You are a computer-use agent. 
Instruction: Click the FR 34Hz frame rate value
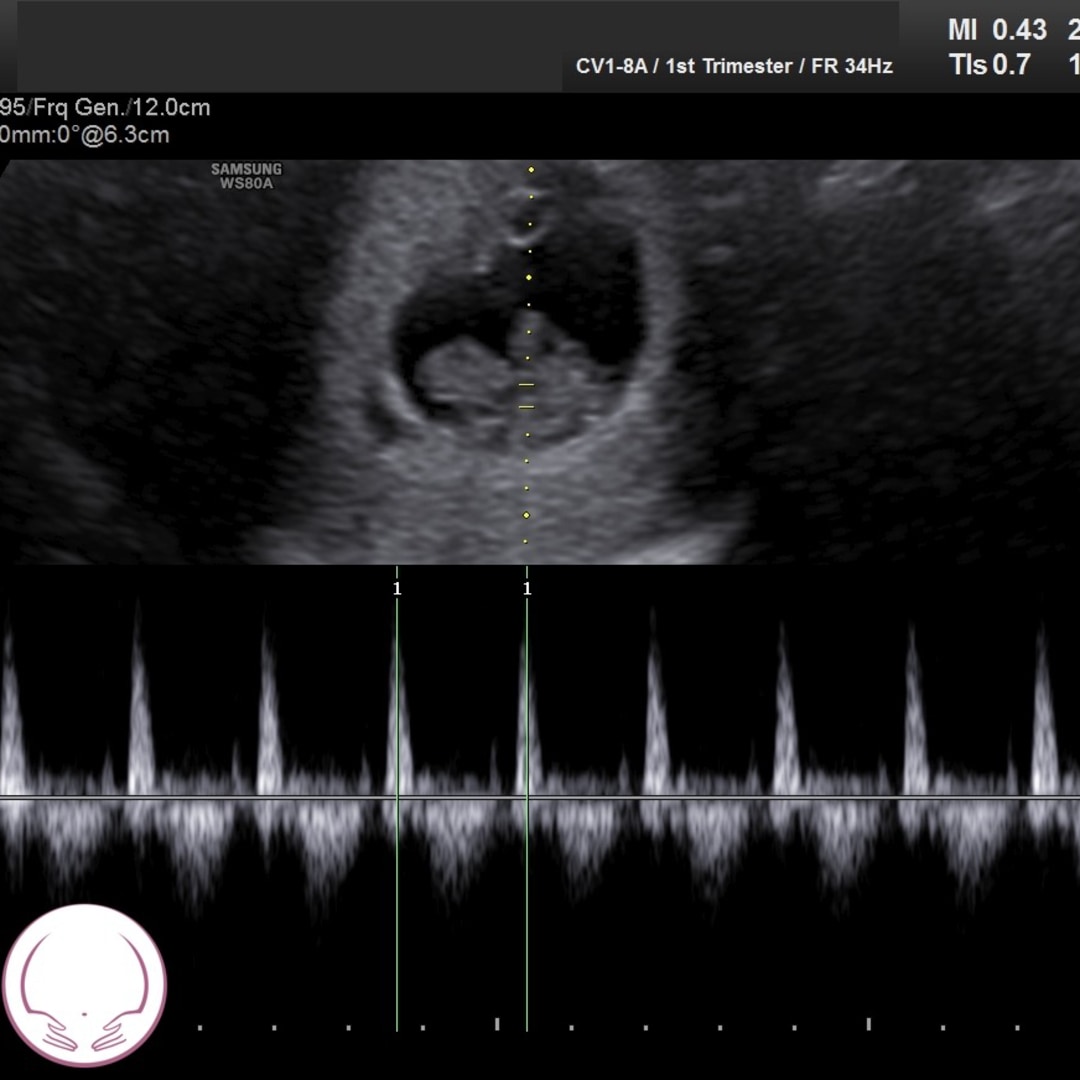pyautogui.click(x=851, y=67)
